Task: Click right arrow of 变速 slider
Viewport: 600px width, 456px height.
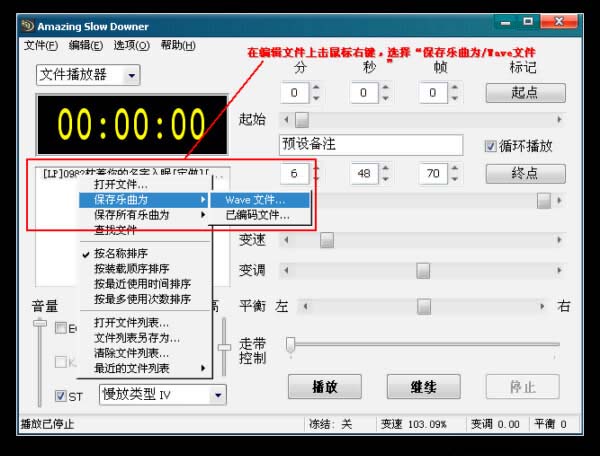Action: pyautogui.click(x=559, y=240)
